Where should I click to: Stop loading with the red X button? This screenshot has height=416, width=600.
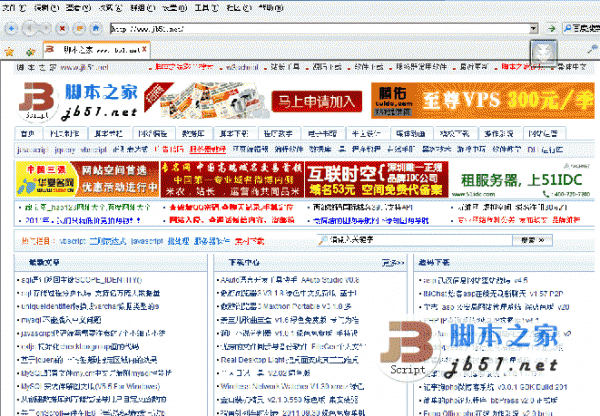[x=62, y=28]
